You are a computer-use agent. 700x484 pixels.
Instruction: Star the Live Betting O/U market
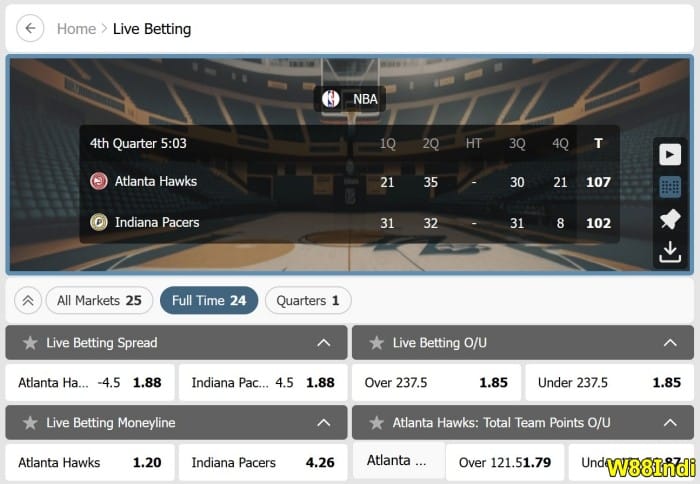coord(376,343)
